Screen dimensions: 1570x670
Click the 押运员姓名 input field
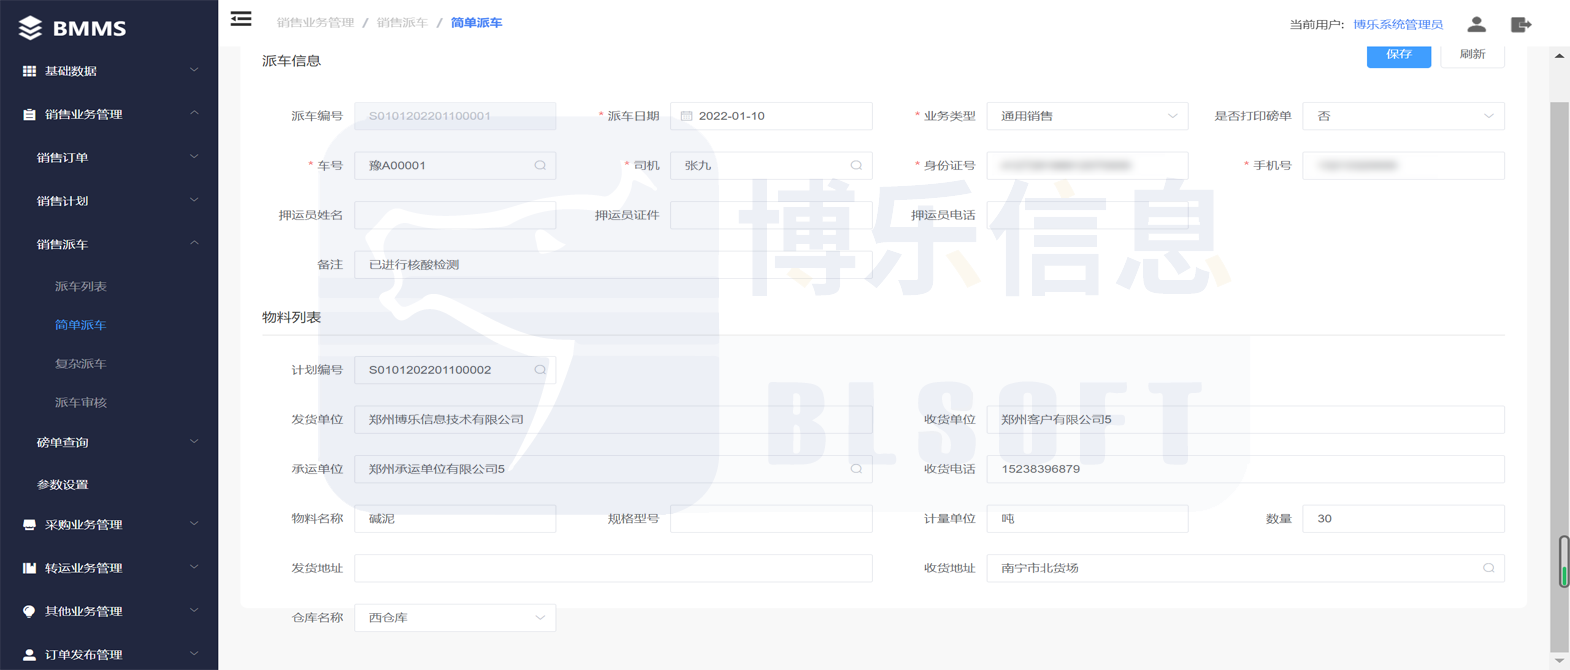[455, 215]
